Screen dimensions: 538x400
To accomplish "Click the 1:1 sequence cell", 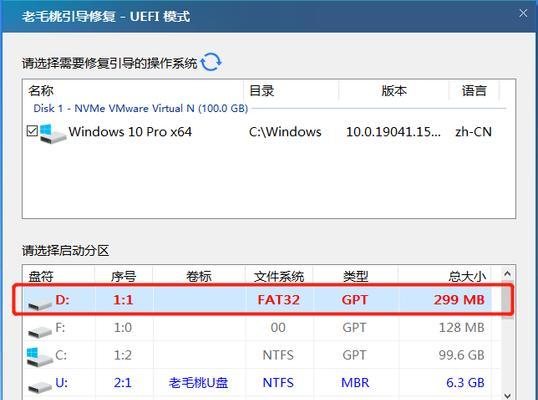I will click(123, 299).
